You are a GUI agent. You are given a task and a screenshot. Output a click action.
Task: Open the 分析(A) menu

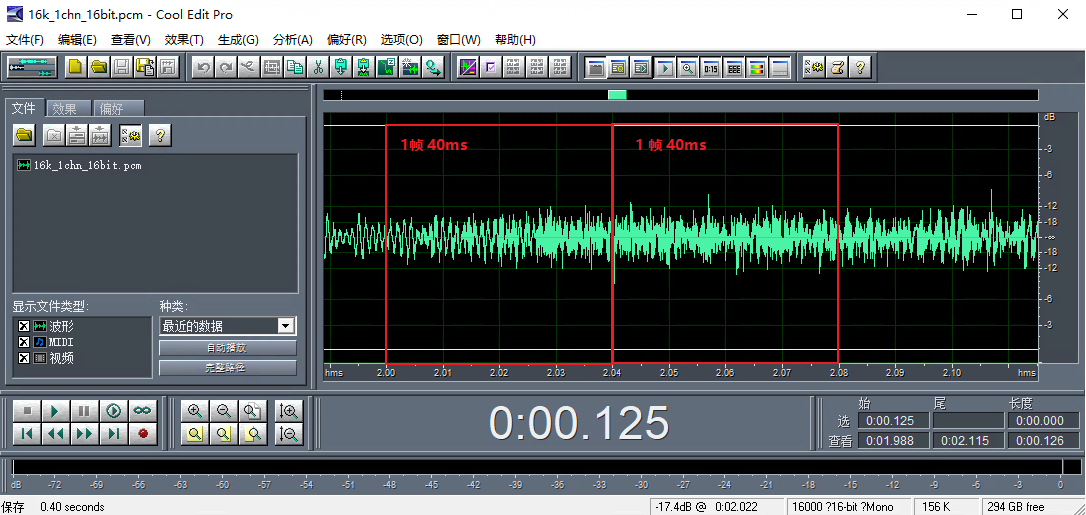click(x=292, y=40)
